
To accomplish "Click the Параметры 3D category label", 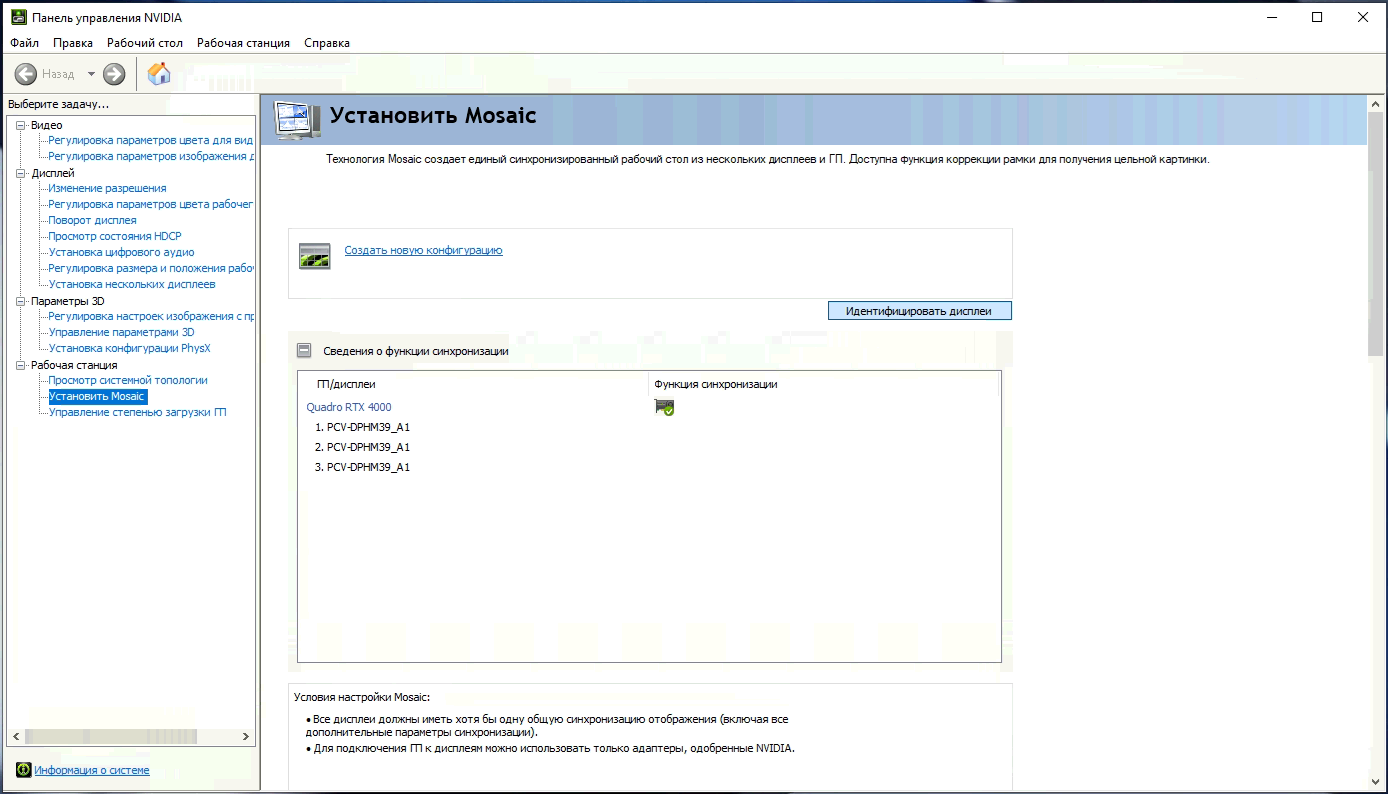I will tap(67, 301).
